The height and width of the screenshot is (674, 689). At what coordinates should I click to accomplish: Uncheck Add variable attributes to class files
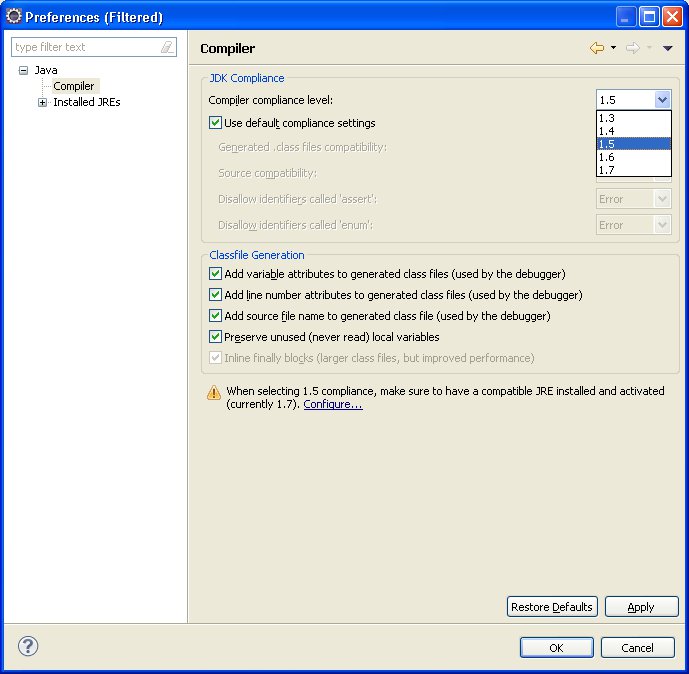(x=215, y=274)
